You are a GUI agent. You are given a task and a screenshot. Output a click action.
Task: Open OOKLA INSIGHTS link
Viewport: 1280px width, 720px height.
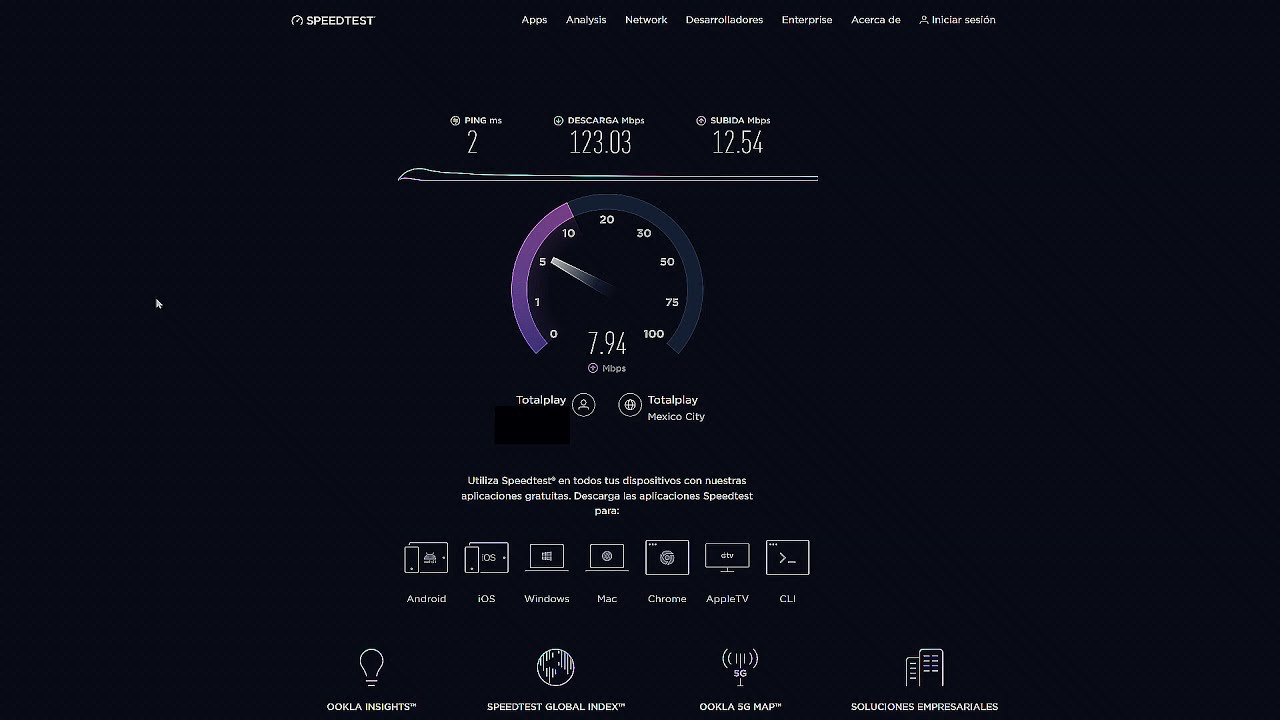pos(371,707)
